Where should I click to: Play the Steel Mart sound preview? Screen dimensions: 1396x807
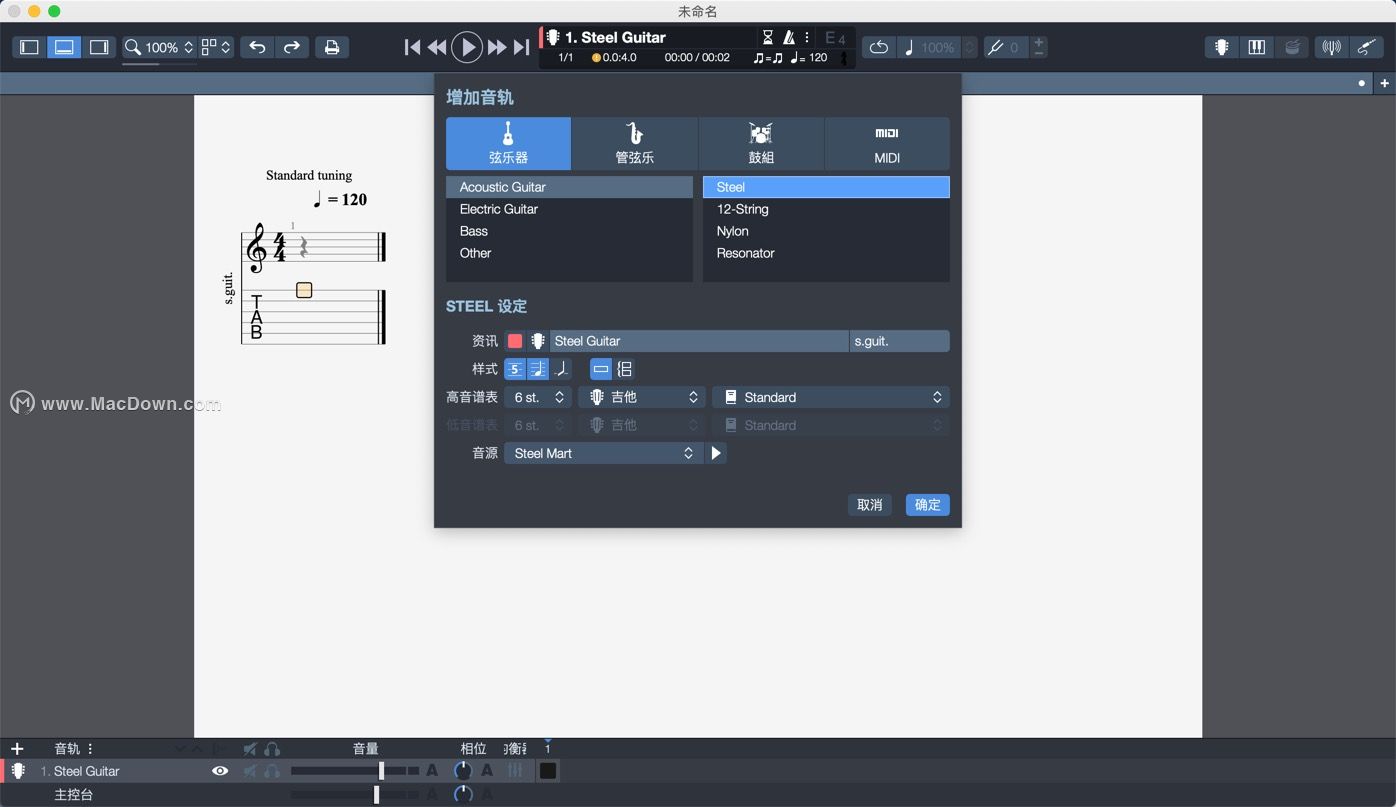(716, 453)
